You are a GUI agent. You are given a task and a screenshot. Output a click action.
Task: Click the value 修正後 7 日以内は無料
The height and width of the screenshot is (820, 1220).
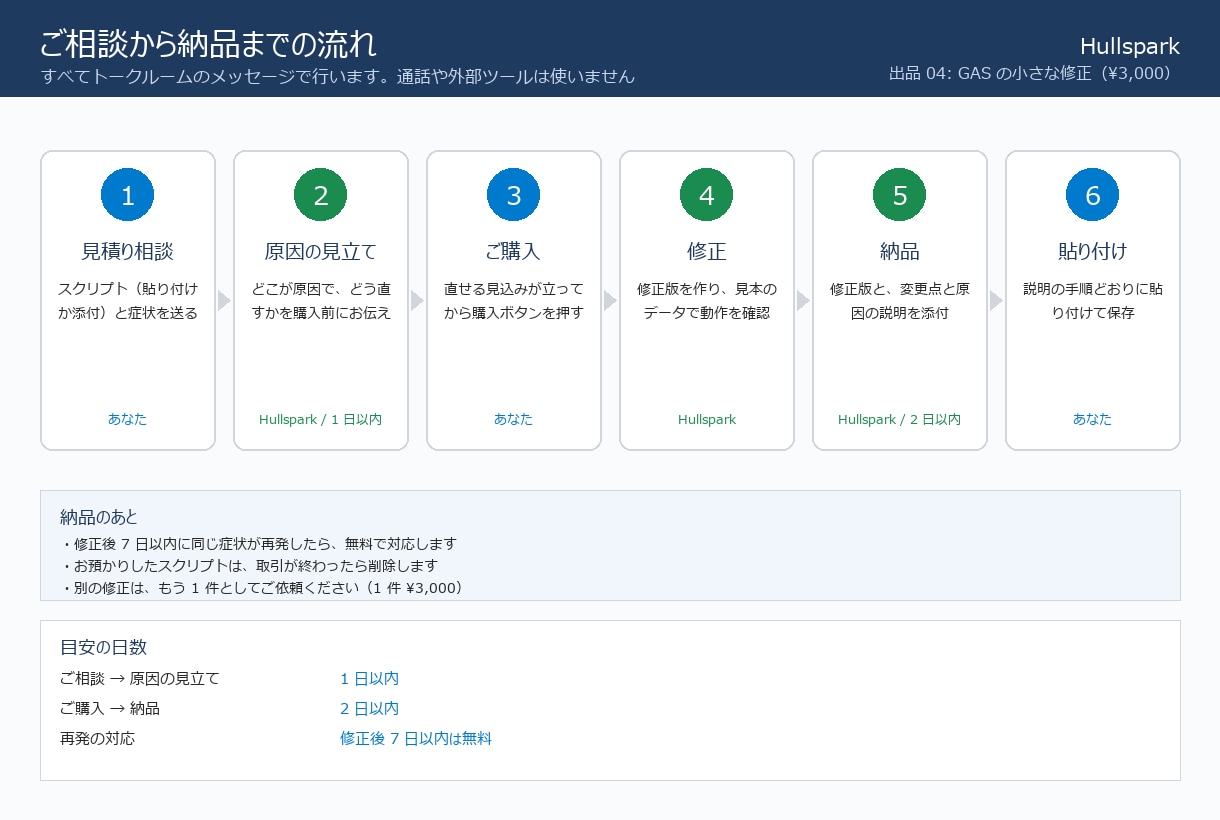pyautogui.click(x=416, y=739)
